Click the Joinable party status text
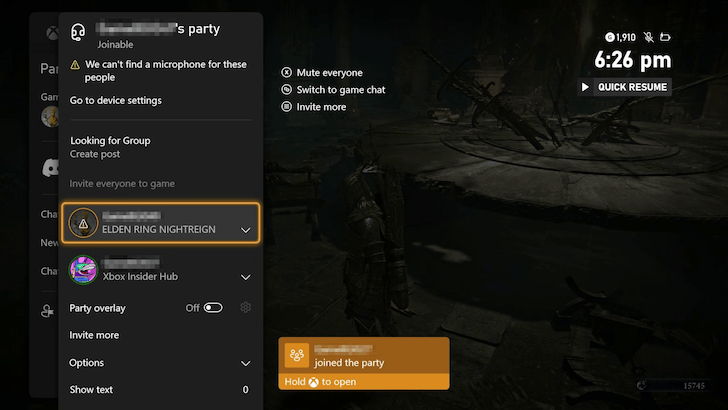This screenshot has height=410, width=728. click(115, 45)
